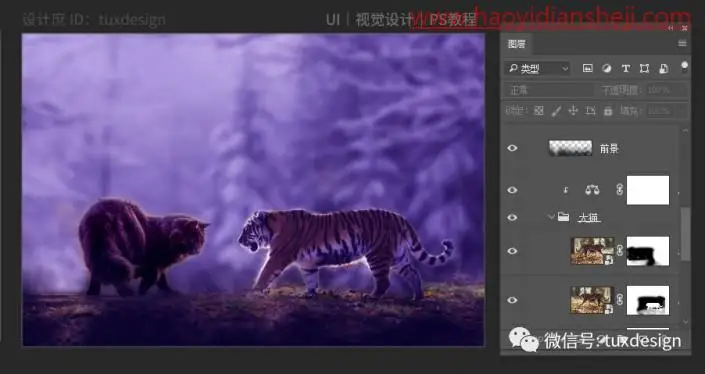Switch to the 图层 panel tab
The image size is (705, 374).
[x=517, y=44]
